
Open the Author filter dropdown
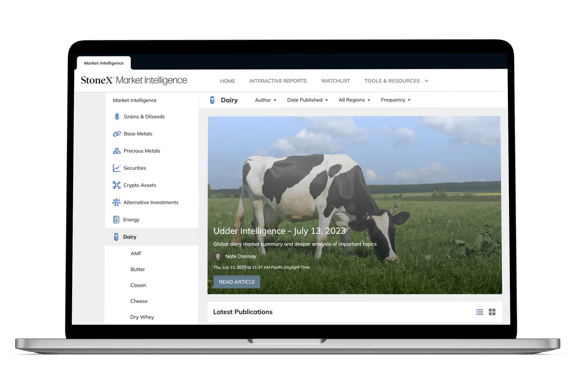point(266,100)
